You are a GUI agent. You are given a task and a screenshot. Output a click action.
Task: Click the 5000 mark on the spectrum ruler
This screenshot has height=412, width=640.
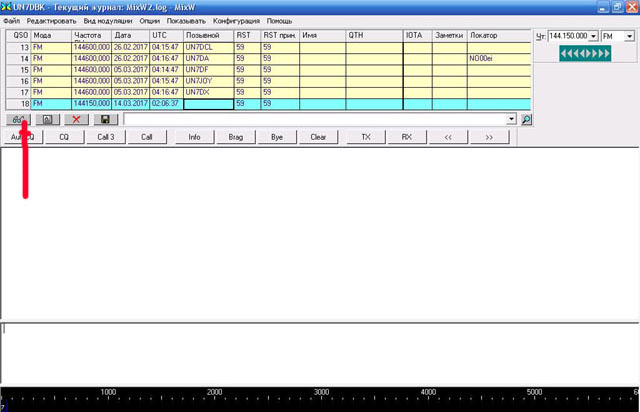[534, 392]
